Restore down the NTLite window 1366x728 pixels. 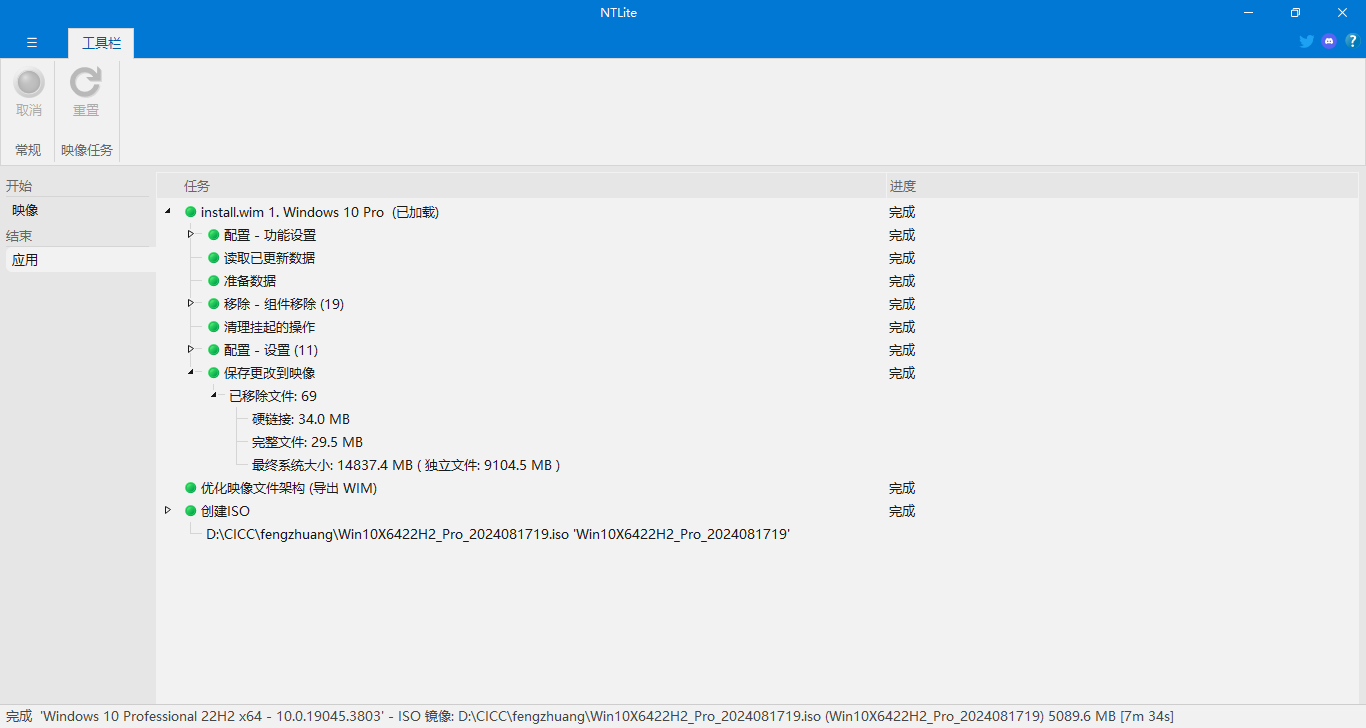point(1295,12)
